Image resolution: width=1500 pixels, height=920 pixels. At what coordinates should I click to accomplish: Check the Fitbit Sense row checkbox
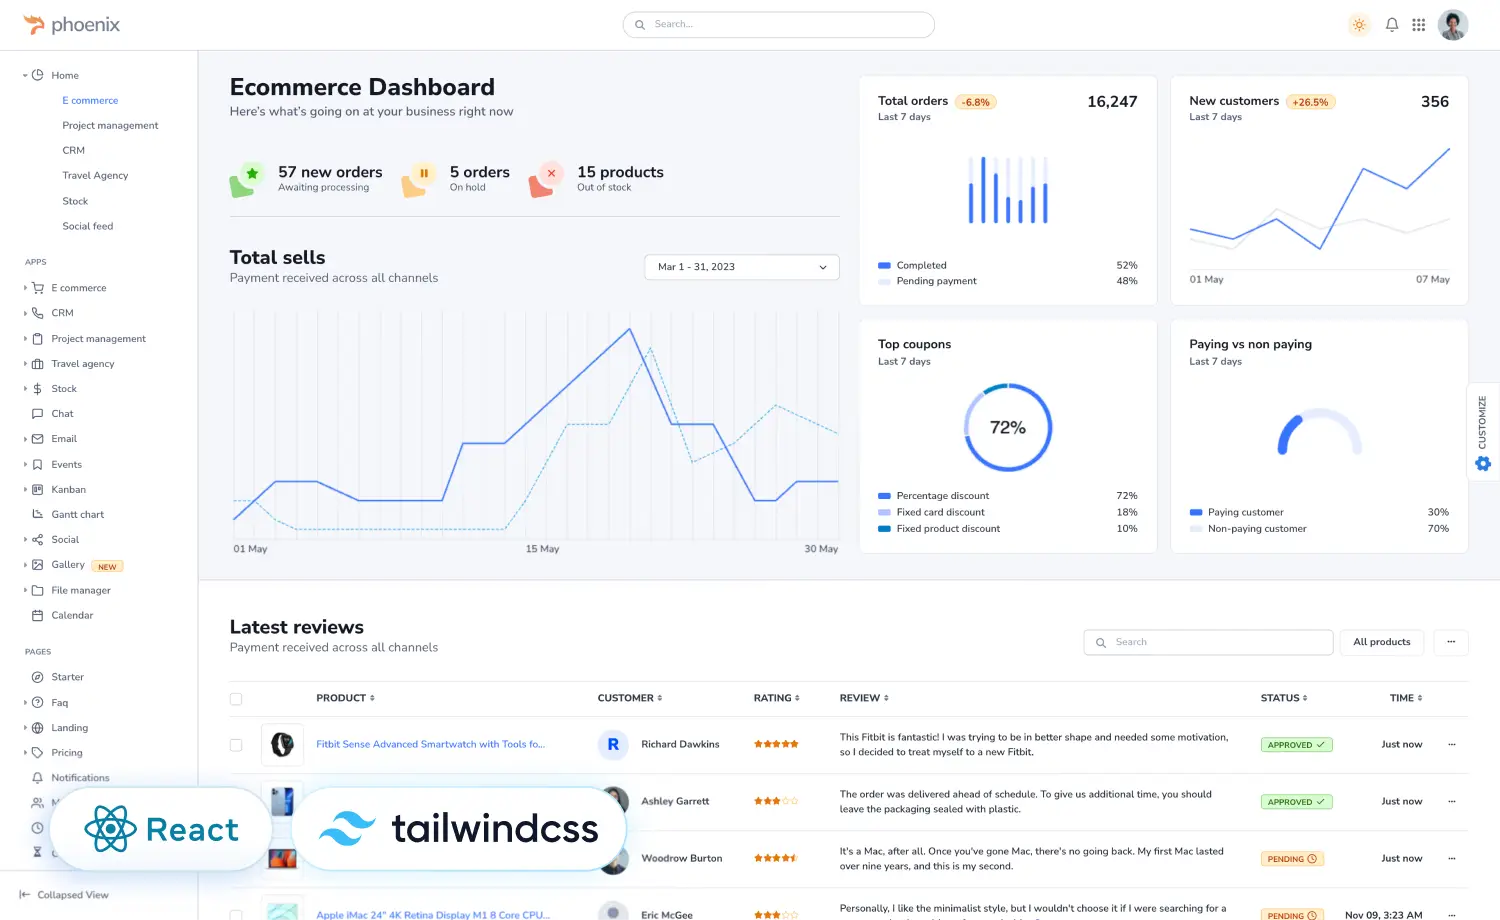[236, 745]
